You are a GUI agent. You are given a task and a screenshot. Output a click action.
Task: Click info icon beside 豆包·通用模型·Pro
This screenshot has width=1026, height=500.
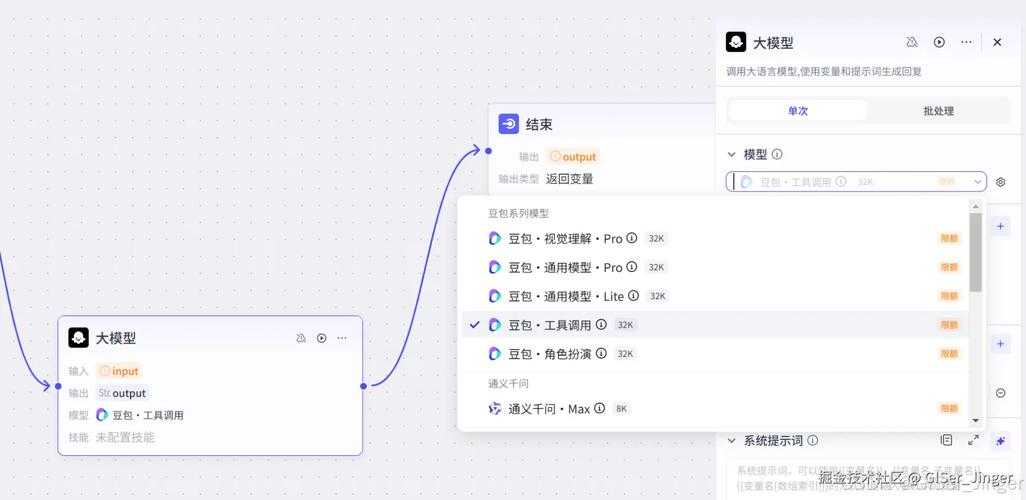(631, 267)
